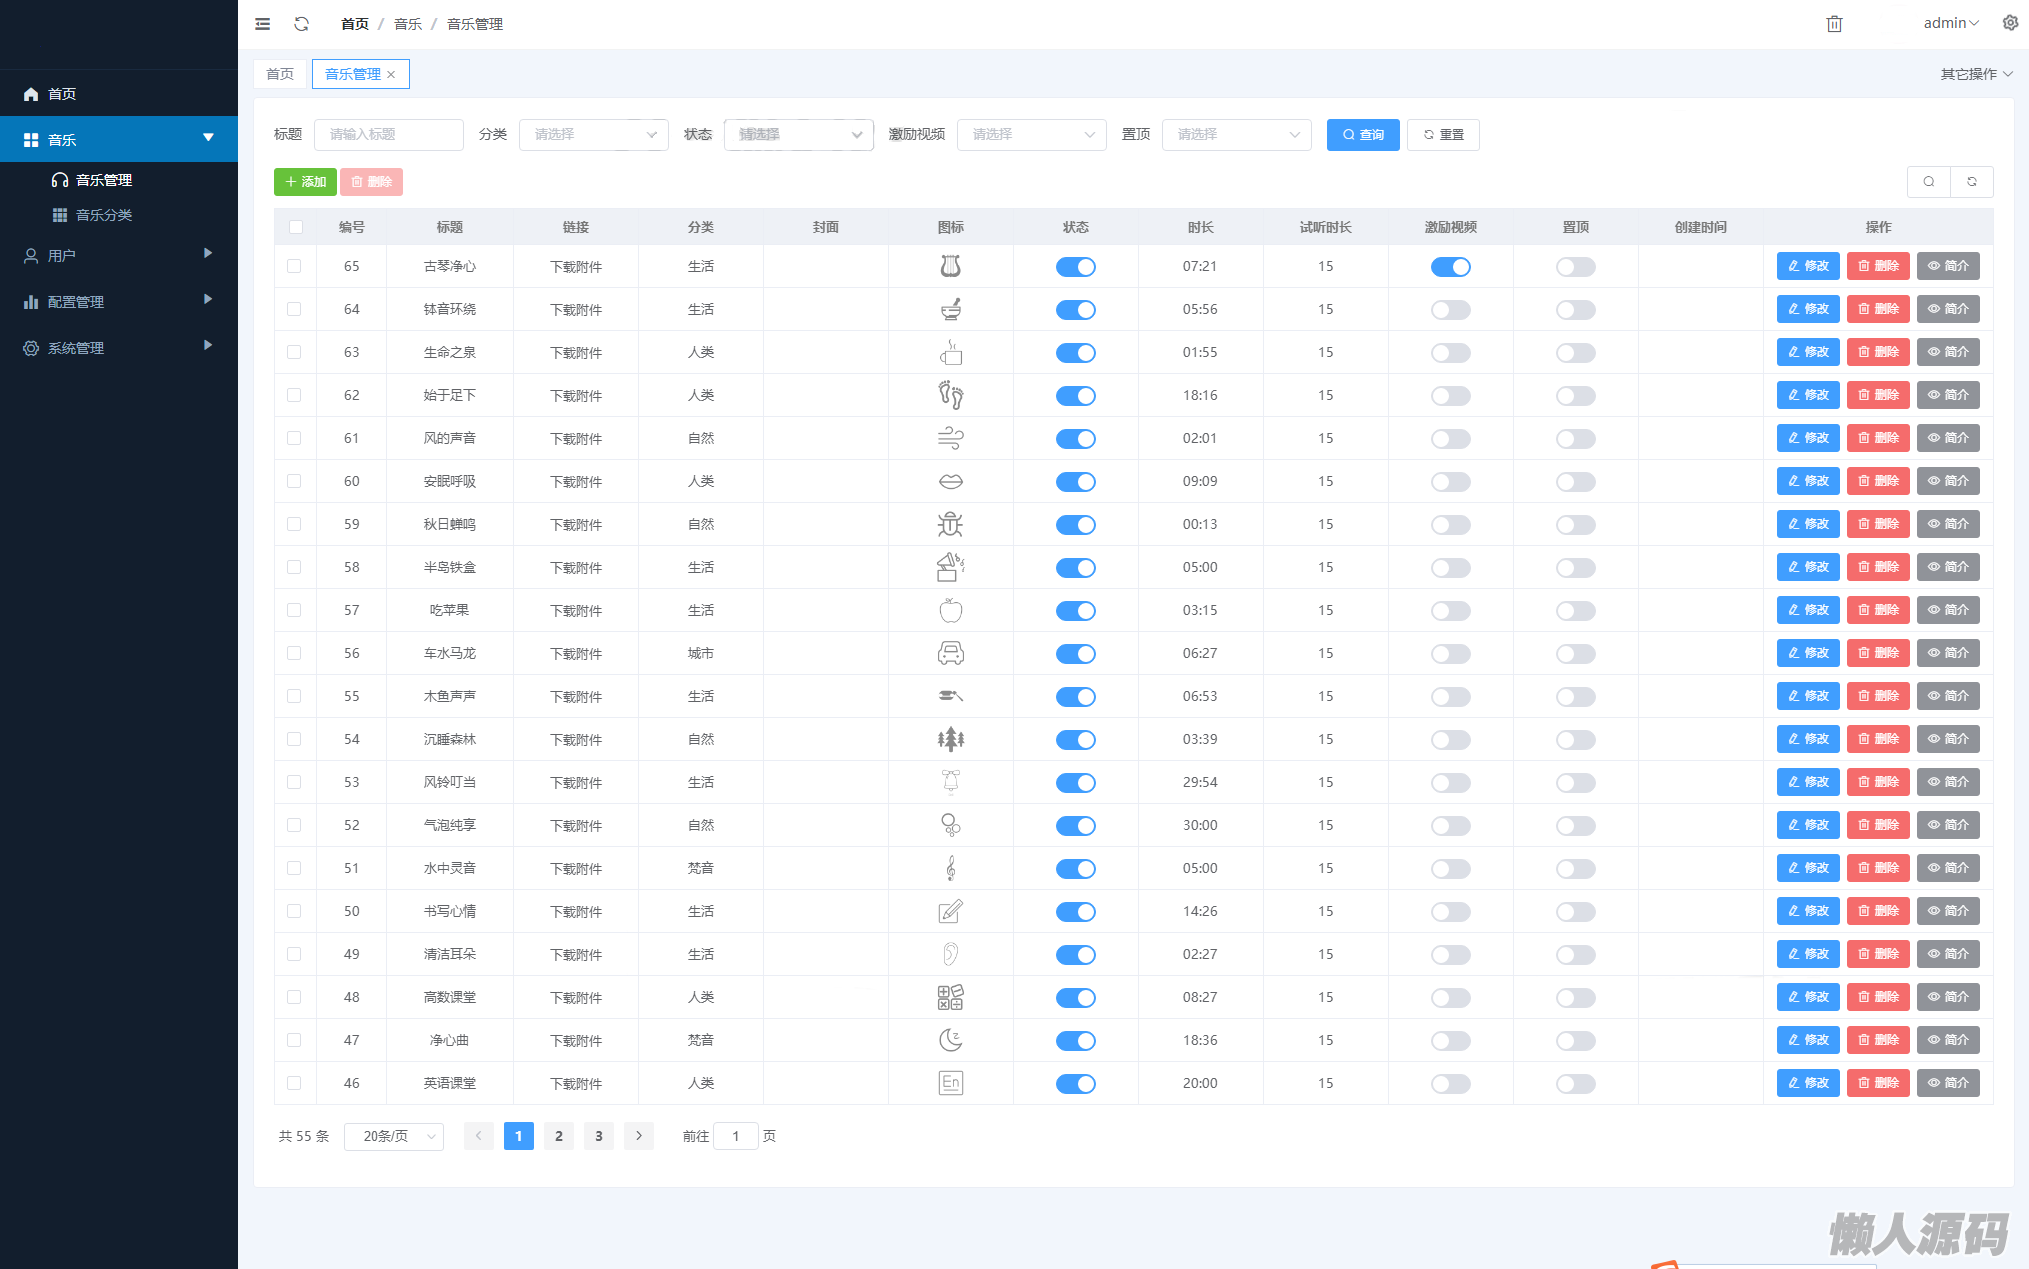2029x1269 pixels.
Task: Click the refresh icon beside the breadcrumb
Action: (301, 24)
